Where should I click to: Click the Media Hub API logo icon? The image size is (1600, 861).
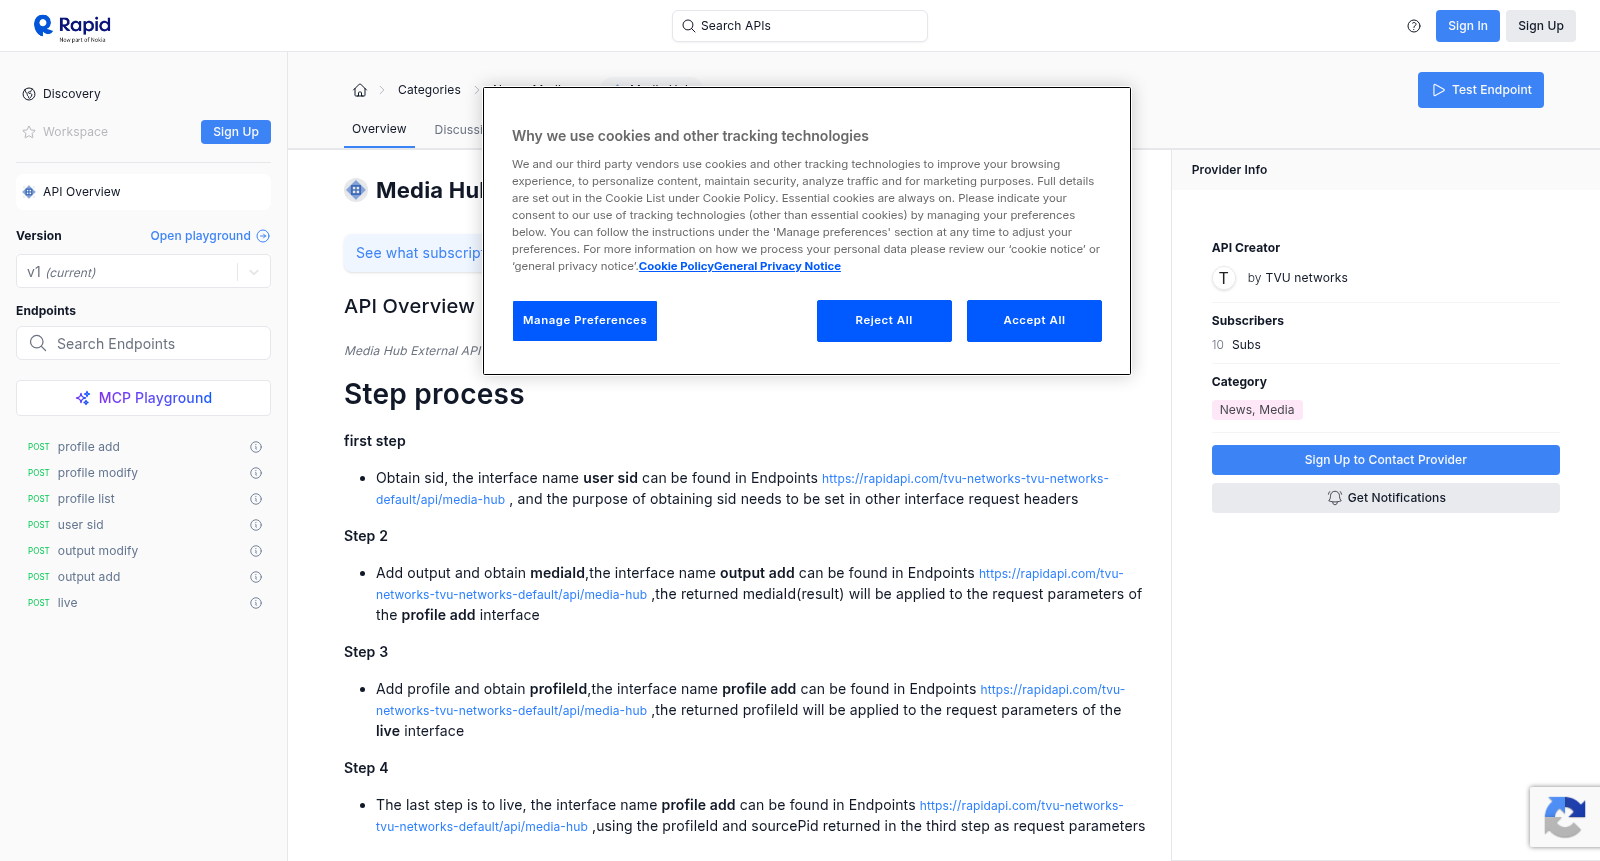pos(356,190)
